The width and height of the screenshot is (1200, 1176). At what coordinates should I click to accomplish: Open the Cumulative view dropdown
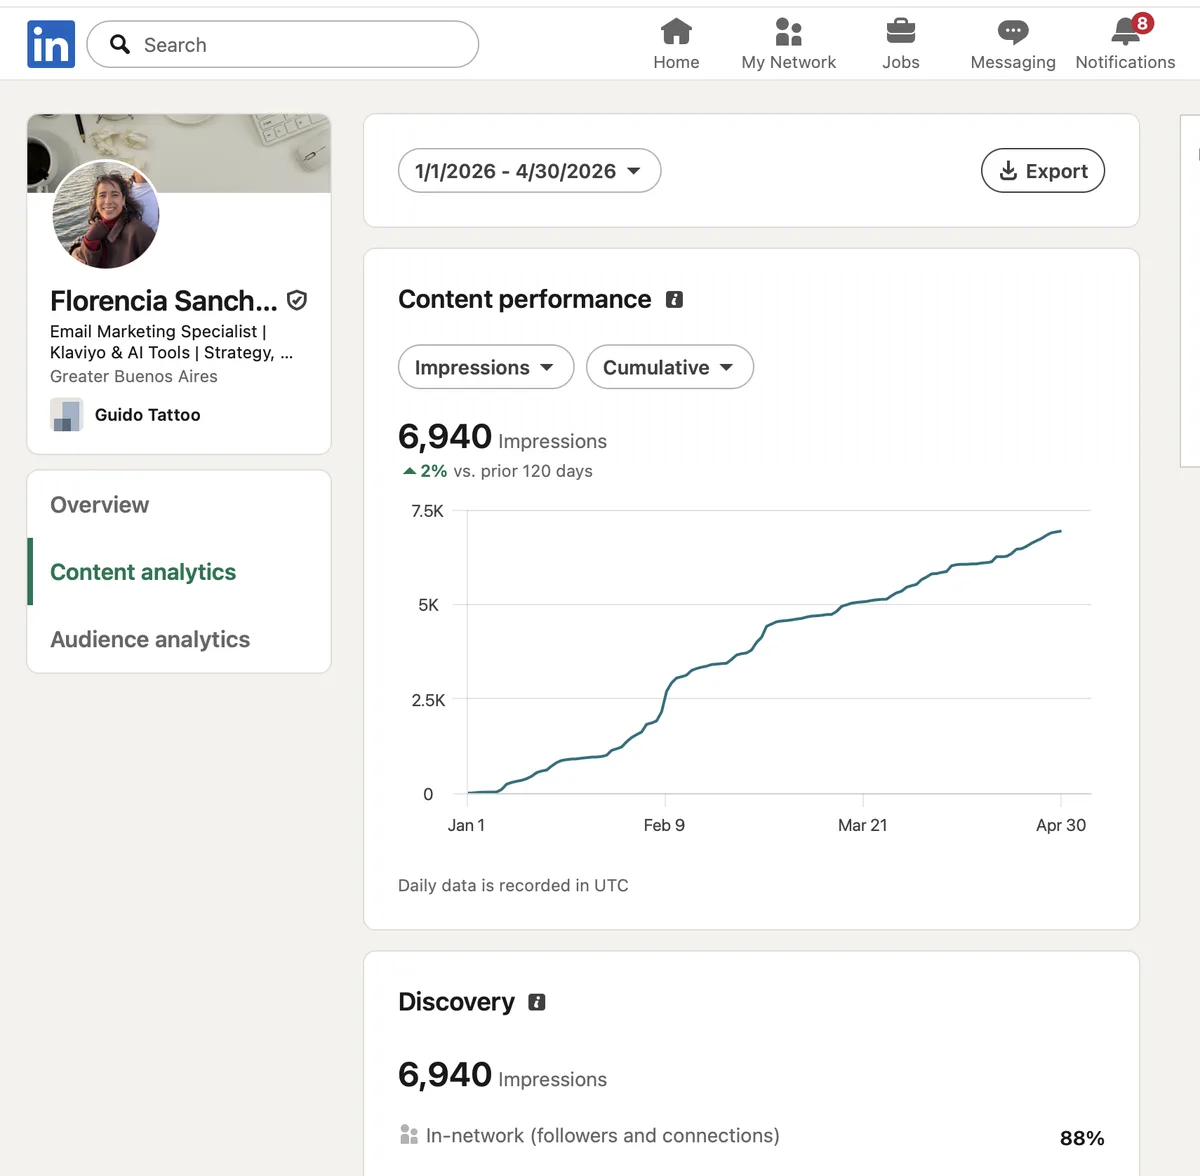[x=670, y=367]
